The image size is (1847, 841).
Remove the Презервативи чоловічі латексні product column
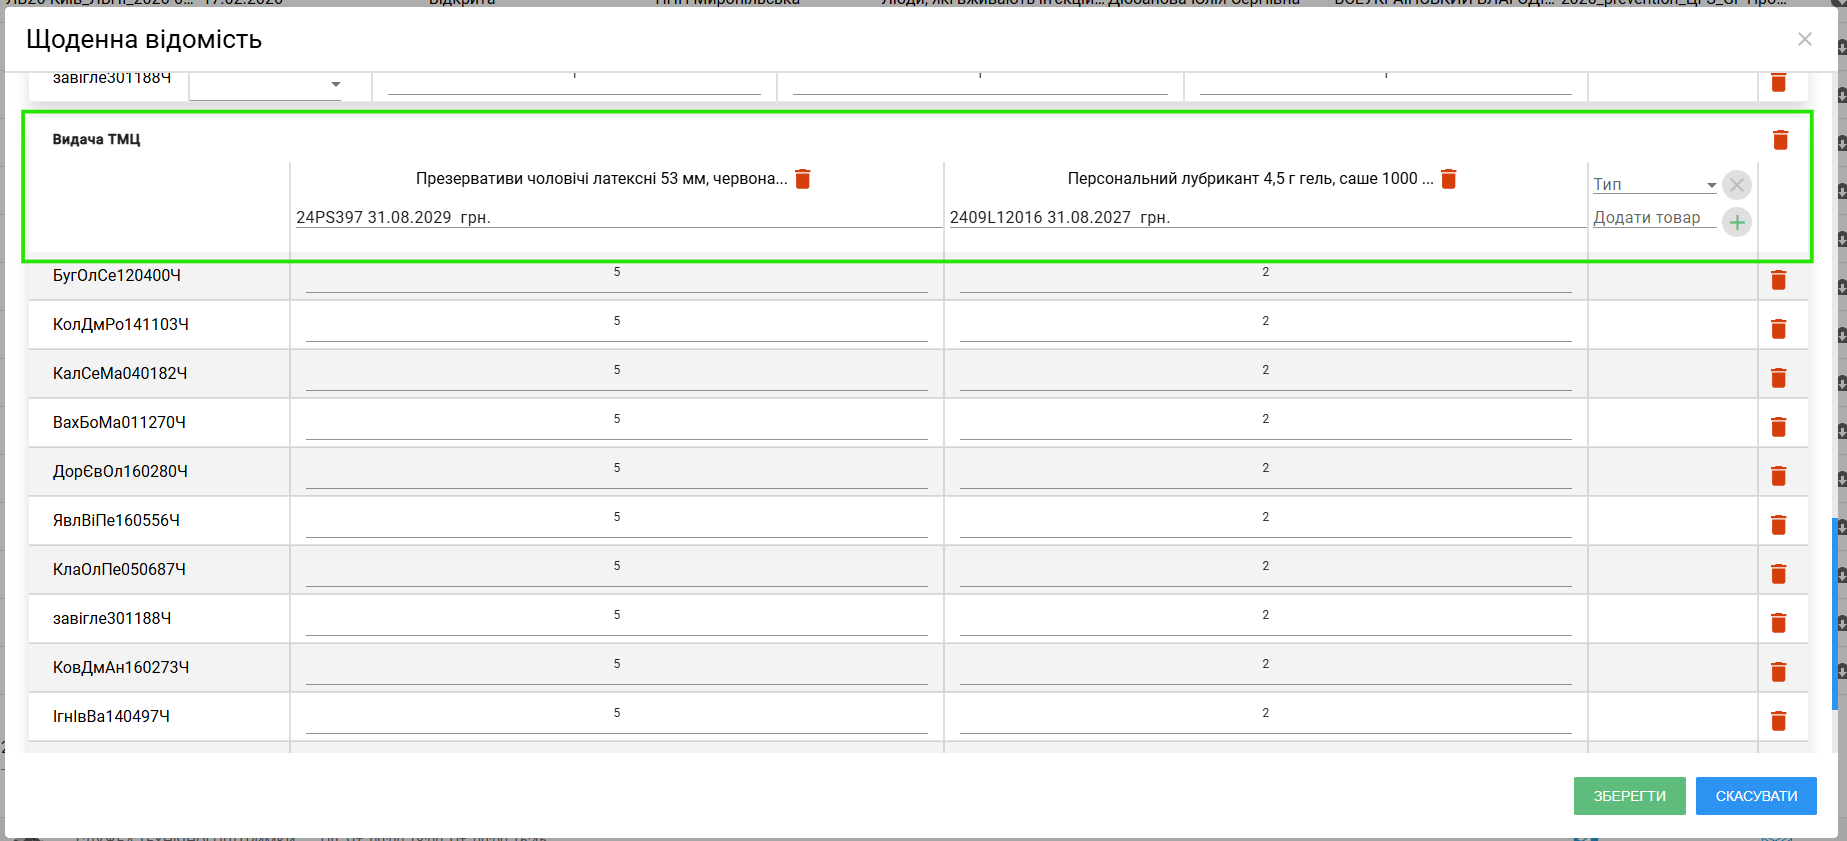point(802,179)
